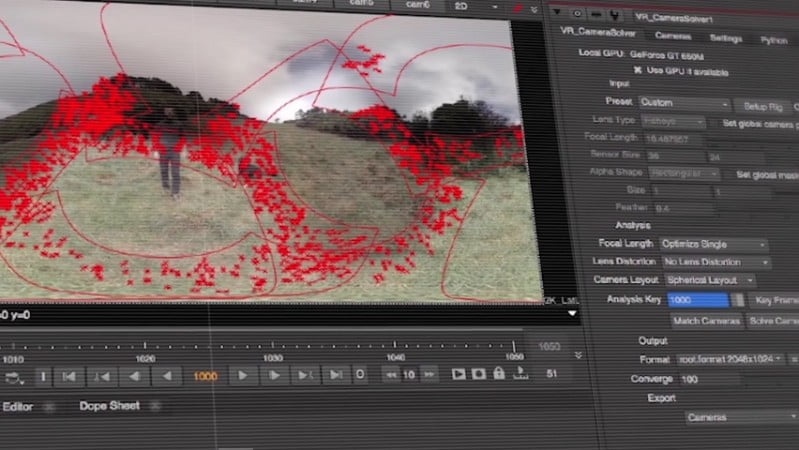The height and width of the screenshot is (450, 799).
Task: Toggle Use GPU if available checkbox
Action: (x=637, y=70)
